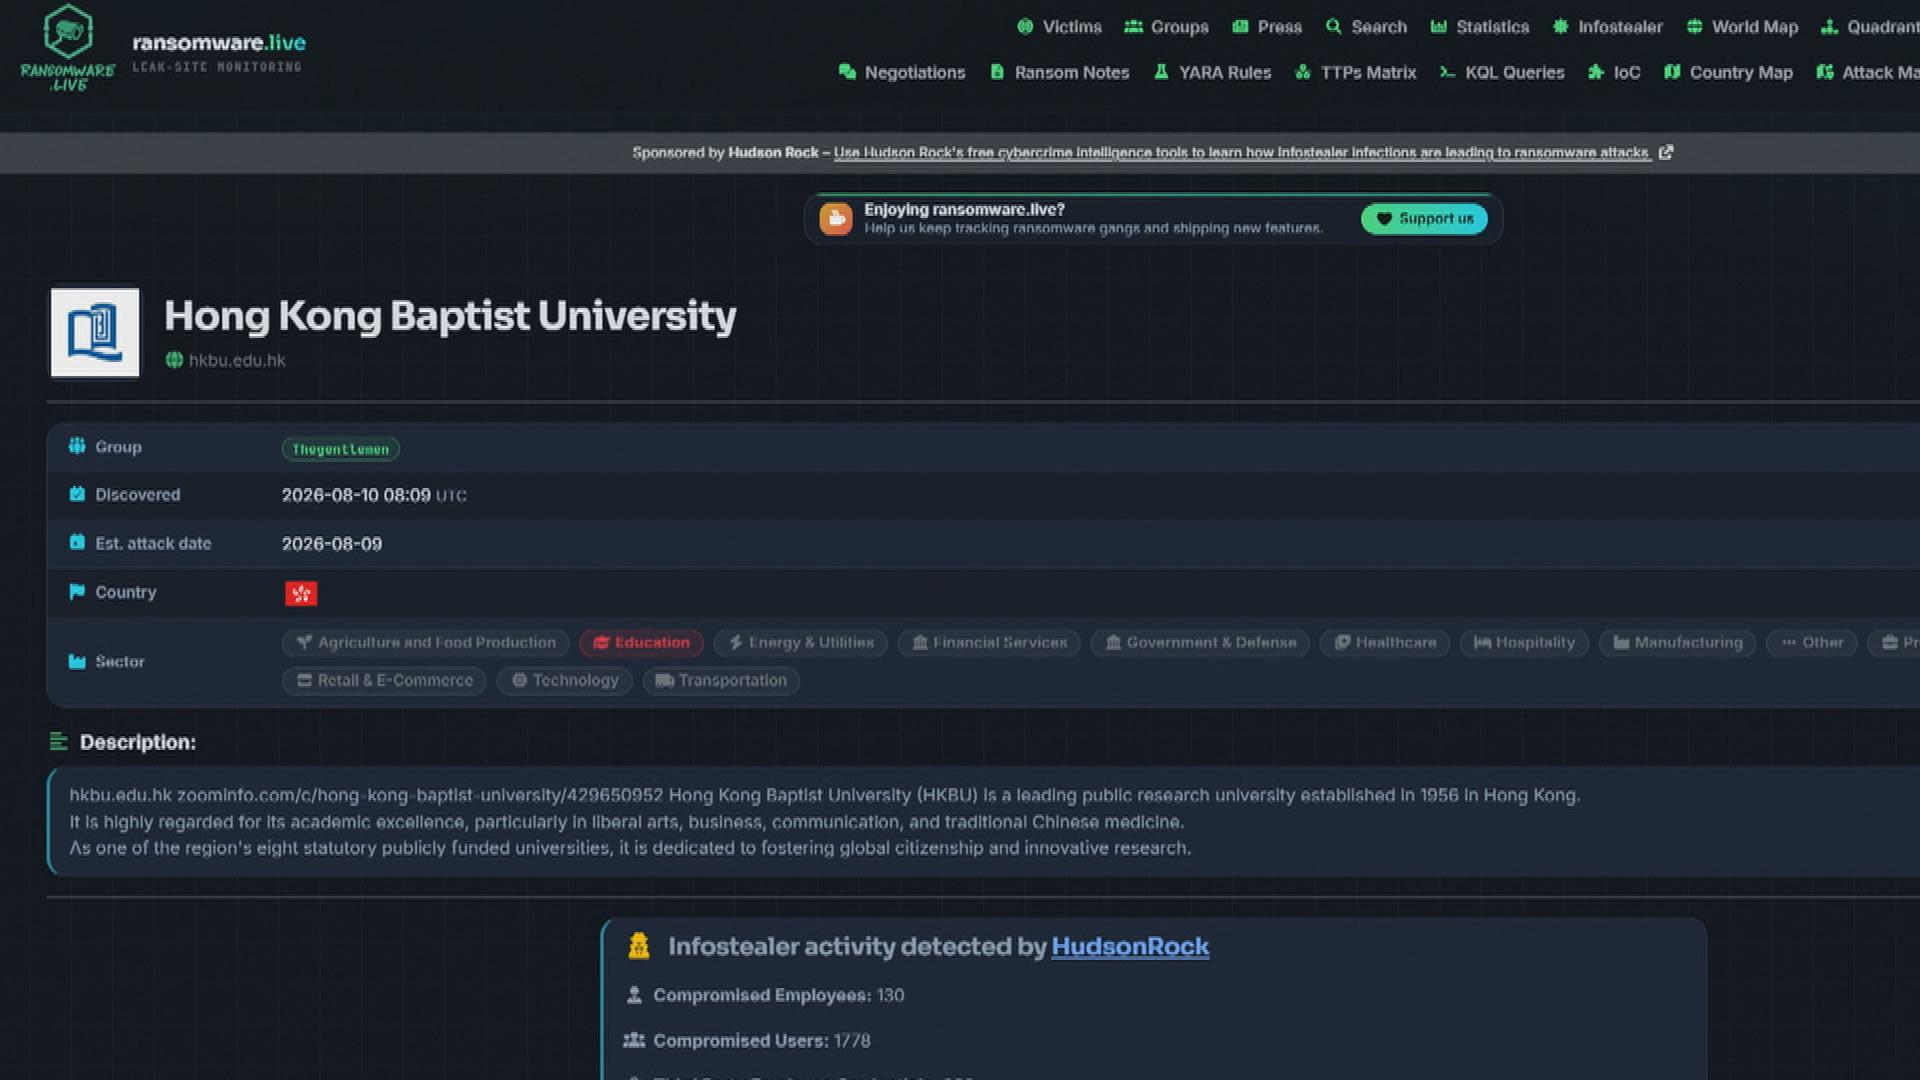Viewport: 1920px width, 1080px height.
Task: Click the Groups people icon in navigation
Action: pos(1133,27)
